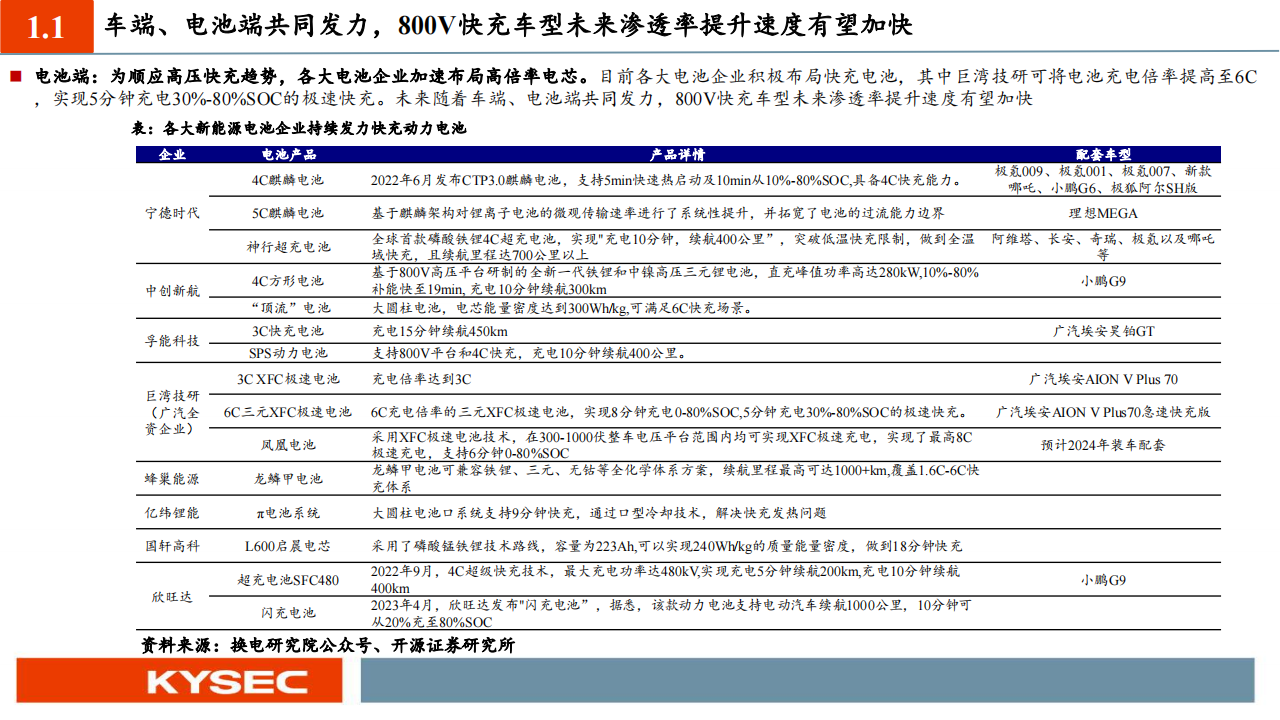Viewport: 1280px width, 720px height.
Task: Click the 6C三元XFC极速电池 product cell
Action: tap(287, 412)
